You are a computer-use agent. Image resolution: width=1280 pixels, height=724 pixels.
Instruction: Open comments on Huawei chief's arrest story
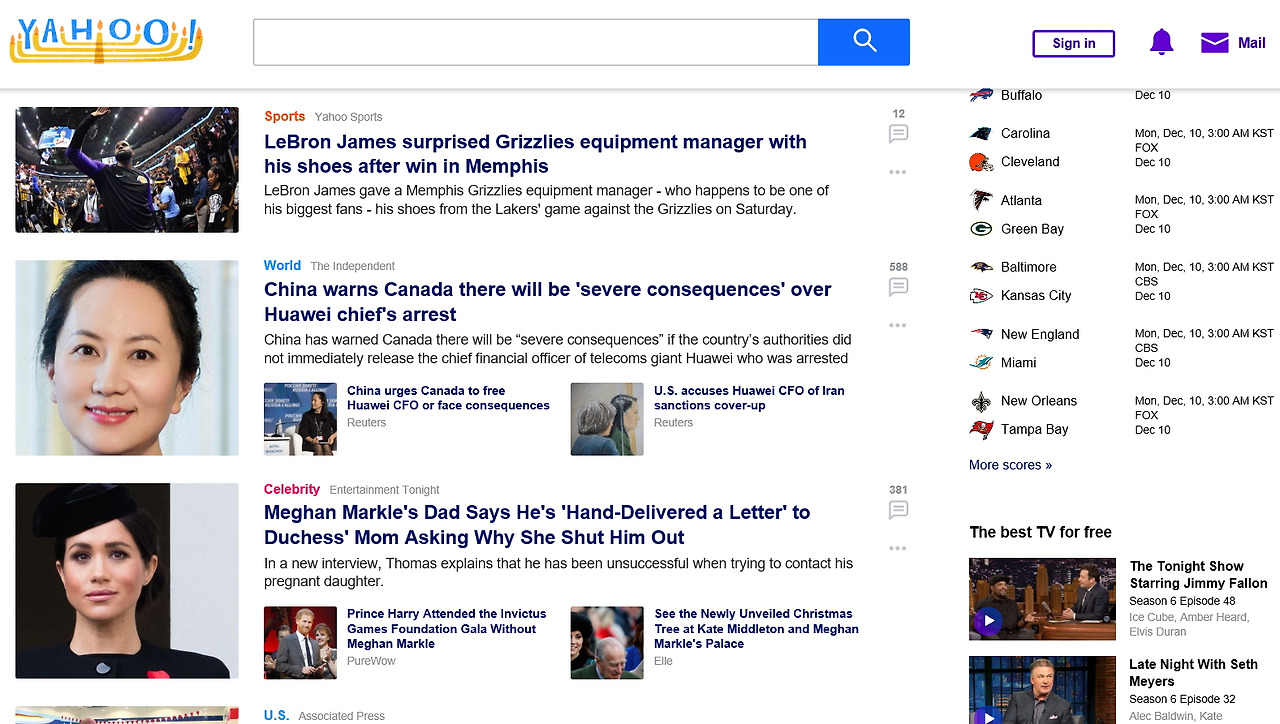898,287
